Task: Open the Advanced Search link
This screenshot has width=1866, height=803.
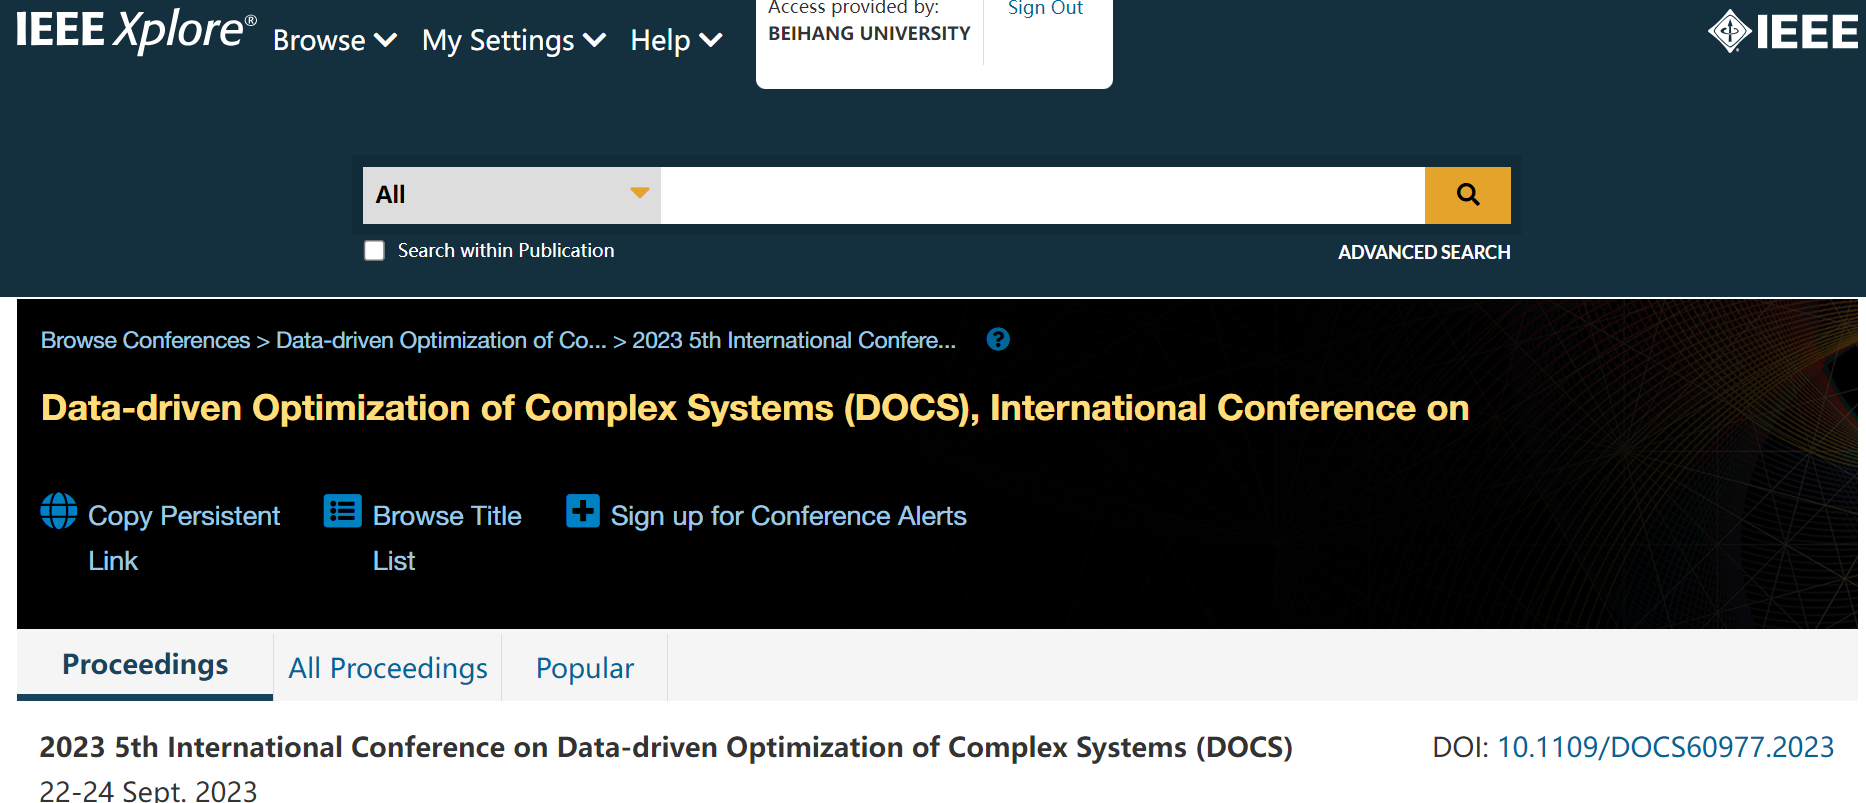Action: click(1423, 253)
